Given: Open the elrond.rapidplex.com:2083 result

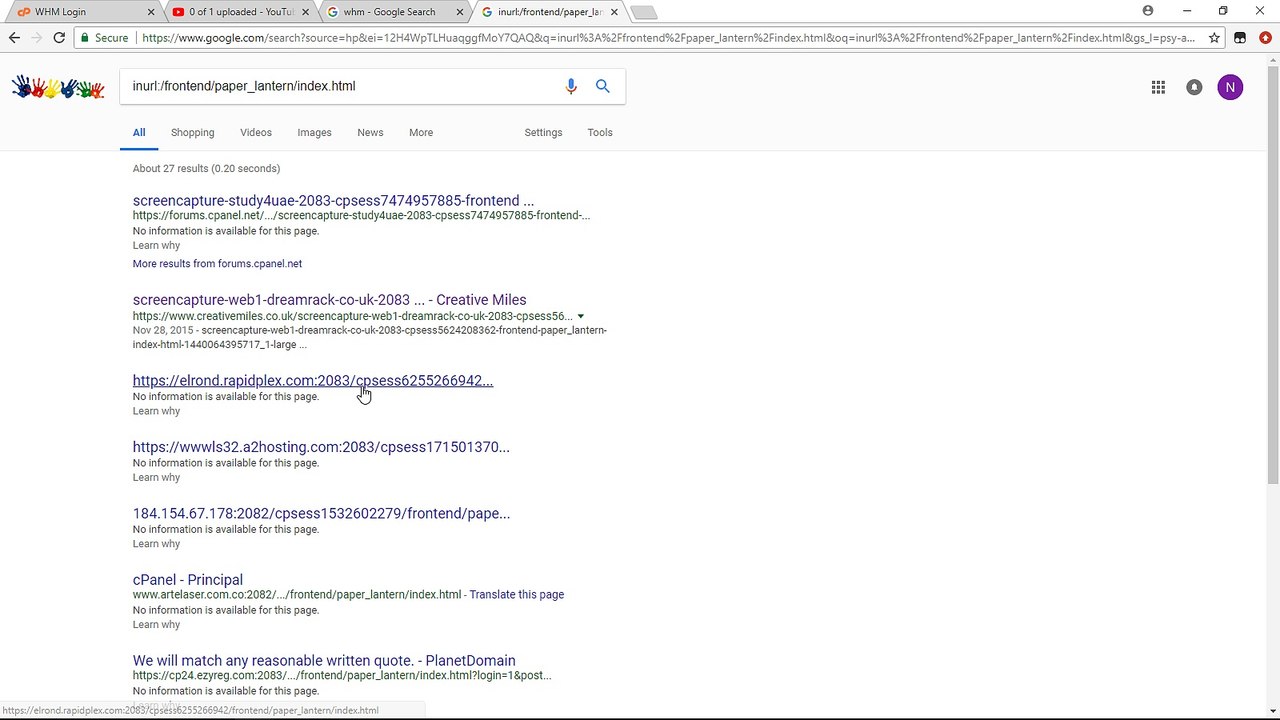Looking at the screenshot, I should [313, 381].
